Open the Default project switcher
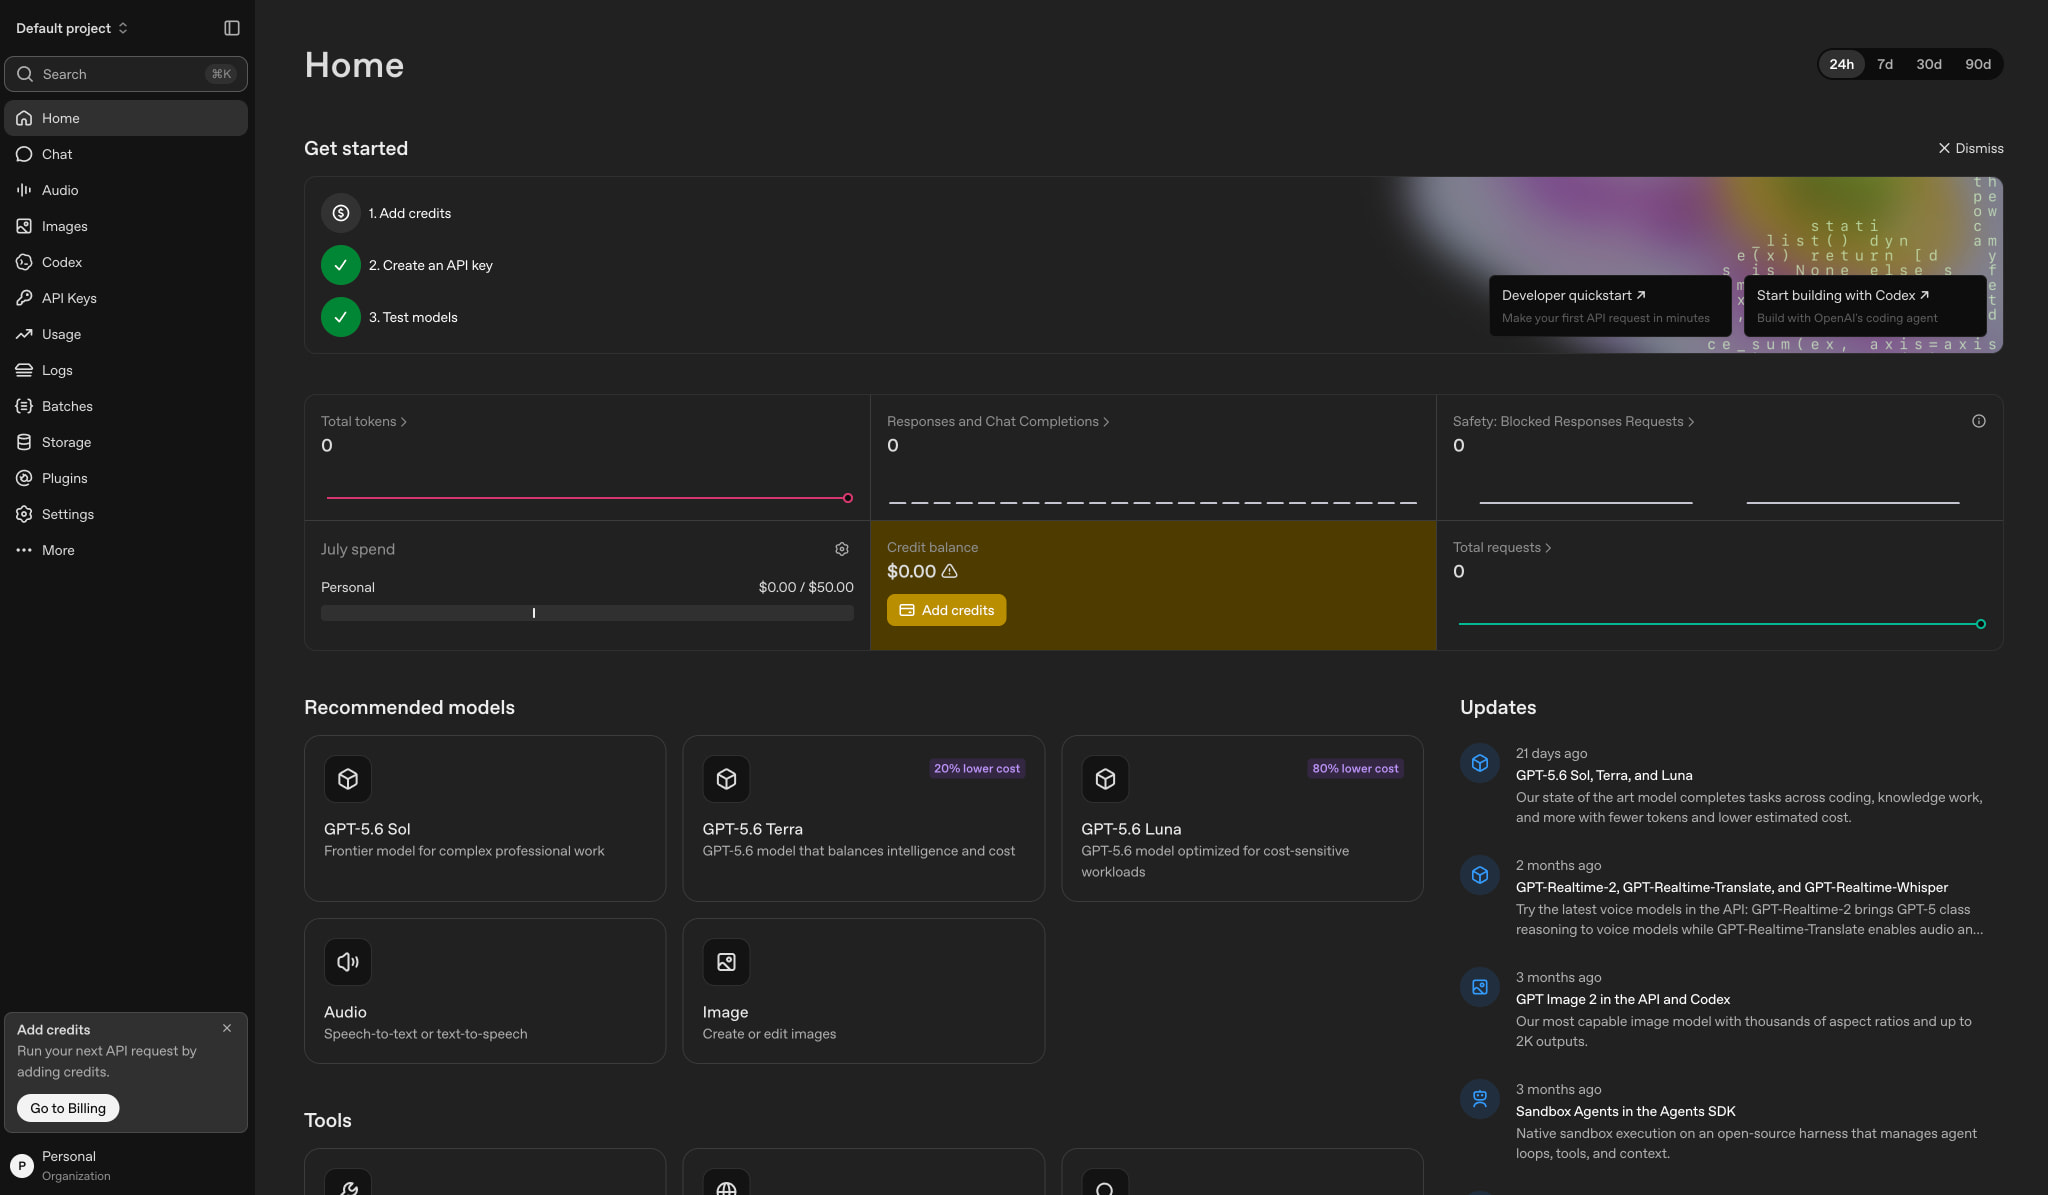The width and height of the screenshot is (2048, 1195). click(x=72, y=28)
